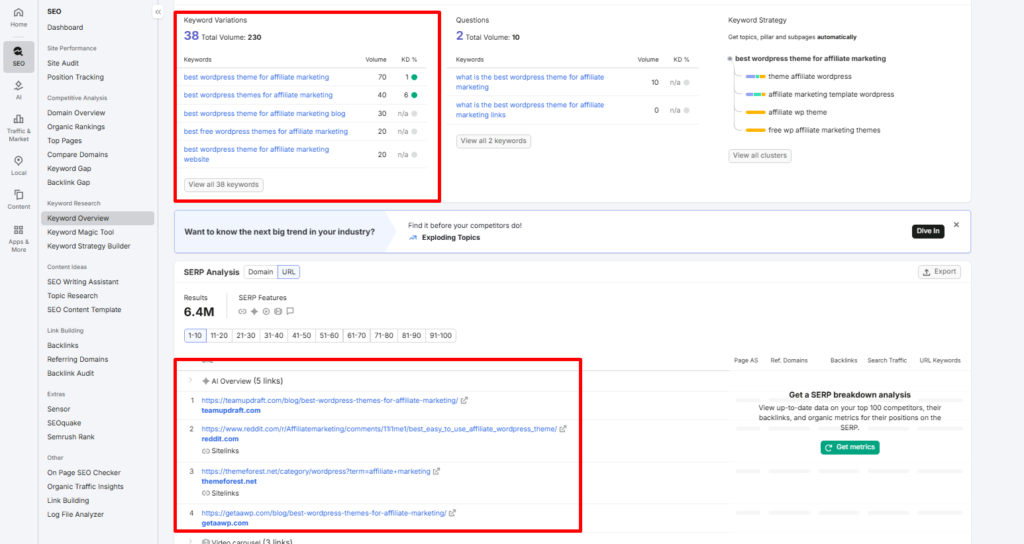
Task: Switch SERP Analysis to Domain tab
Action: (261, 272)
